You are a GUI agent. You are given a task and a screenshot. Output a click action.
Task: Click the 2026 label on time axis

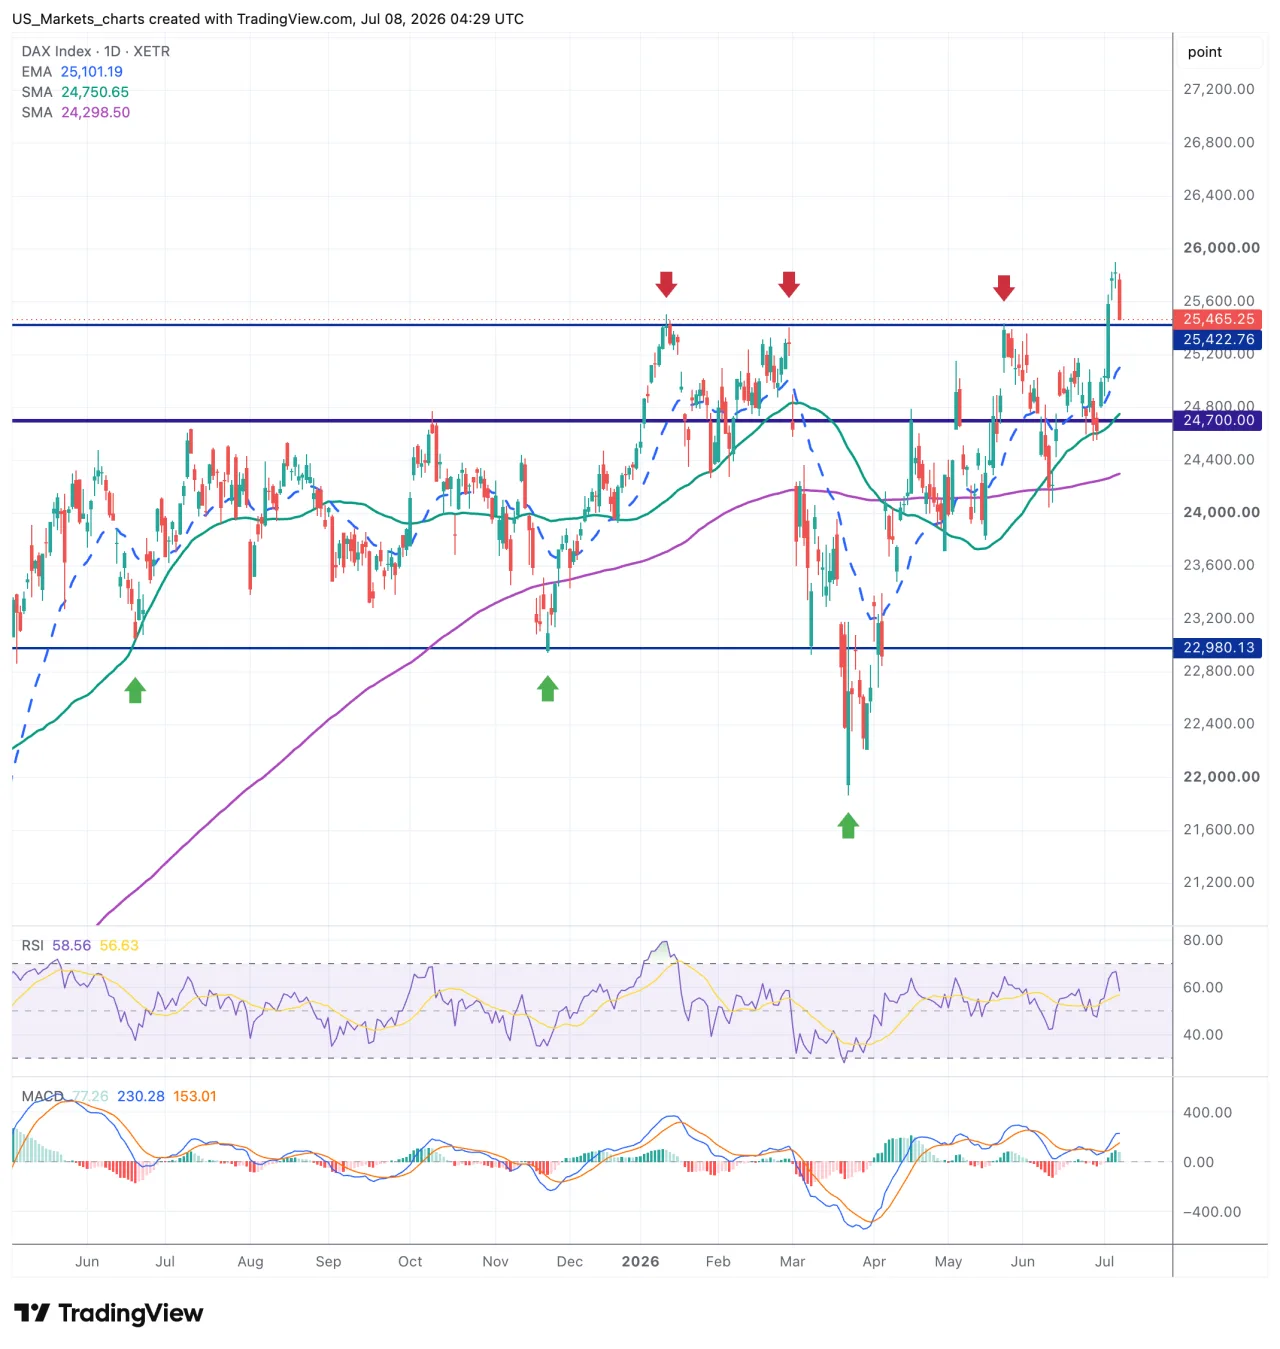pos(640,1262)
